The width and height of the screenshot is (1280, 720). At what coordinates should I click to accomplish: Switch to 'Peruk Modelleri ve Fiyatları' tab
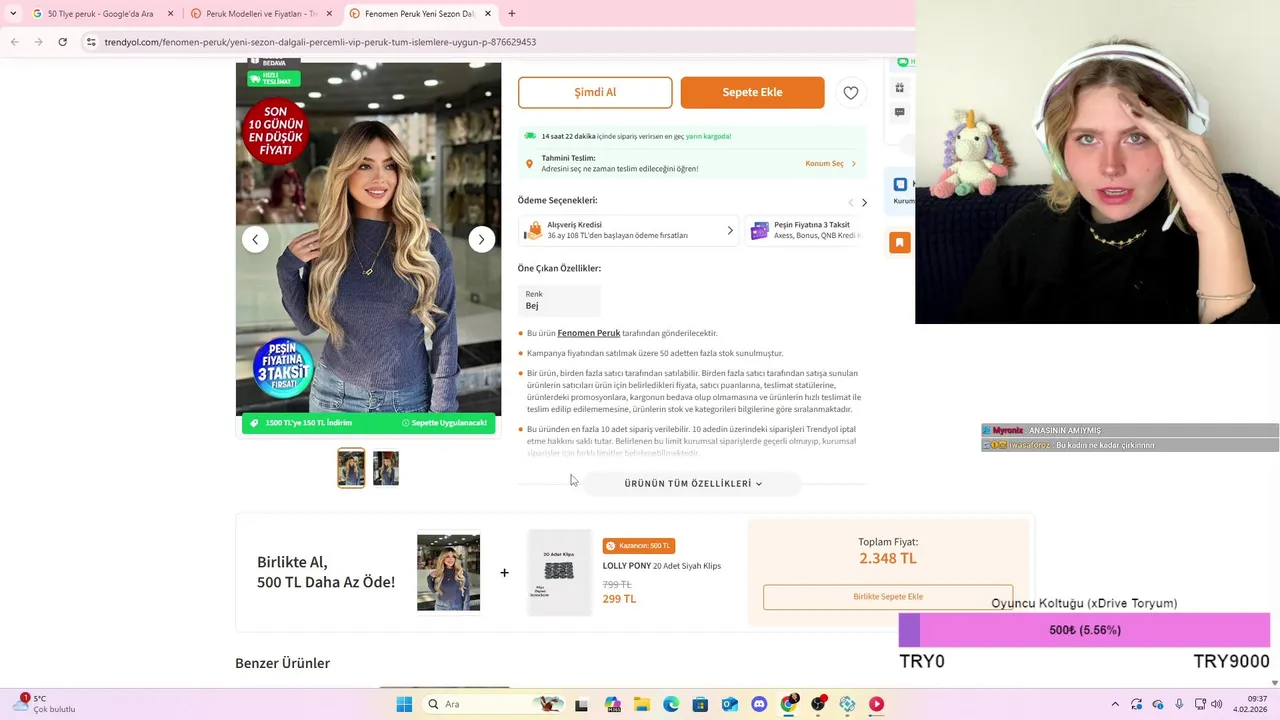click(x=260, y=14)
